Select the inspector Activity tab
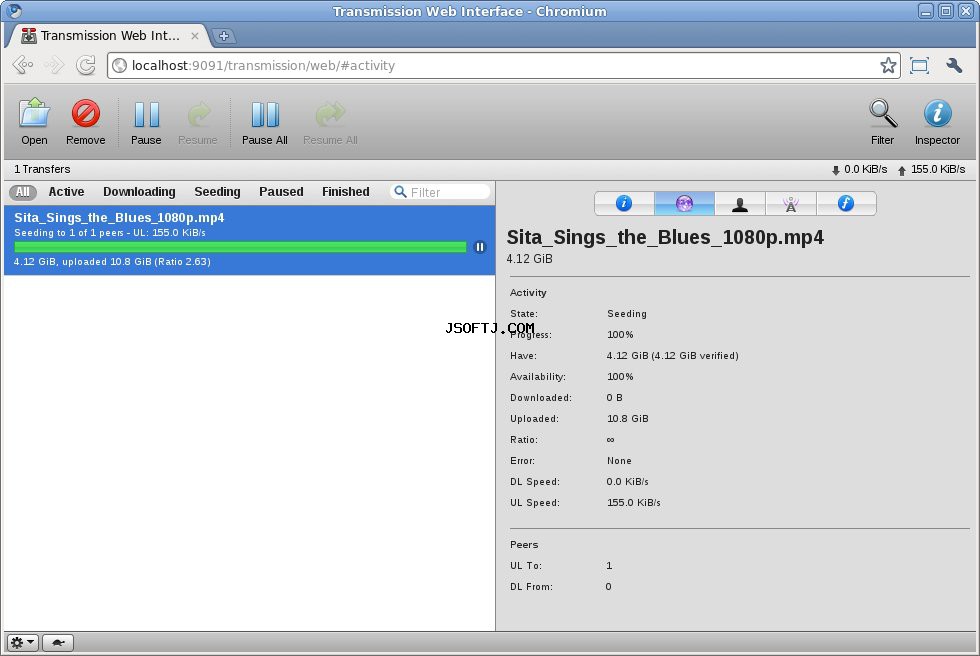 pos(684,204)
